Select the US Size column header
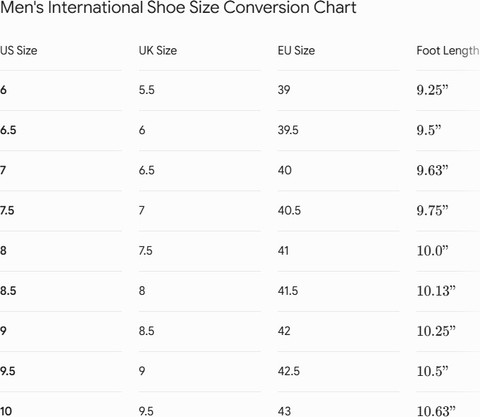 tap(19, 51)
